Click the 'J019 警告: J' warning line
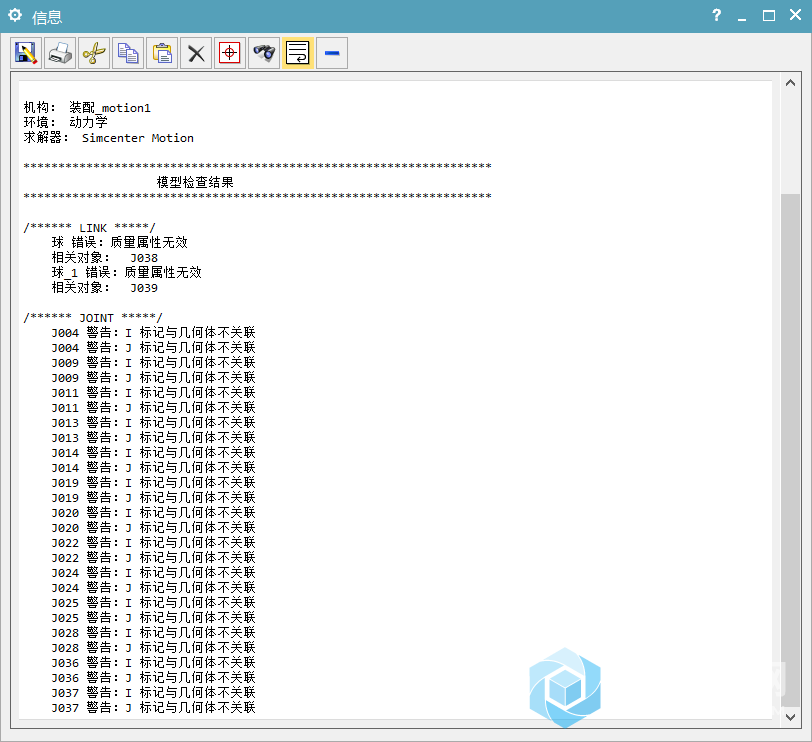The image size is (812, 742). (153, 498)
